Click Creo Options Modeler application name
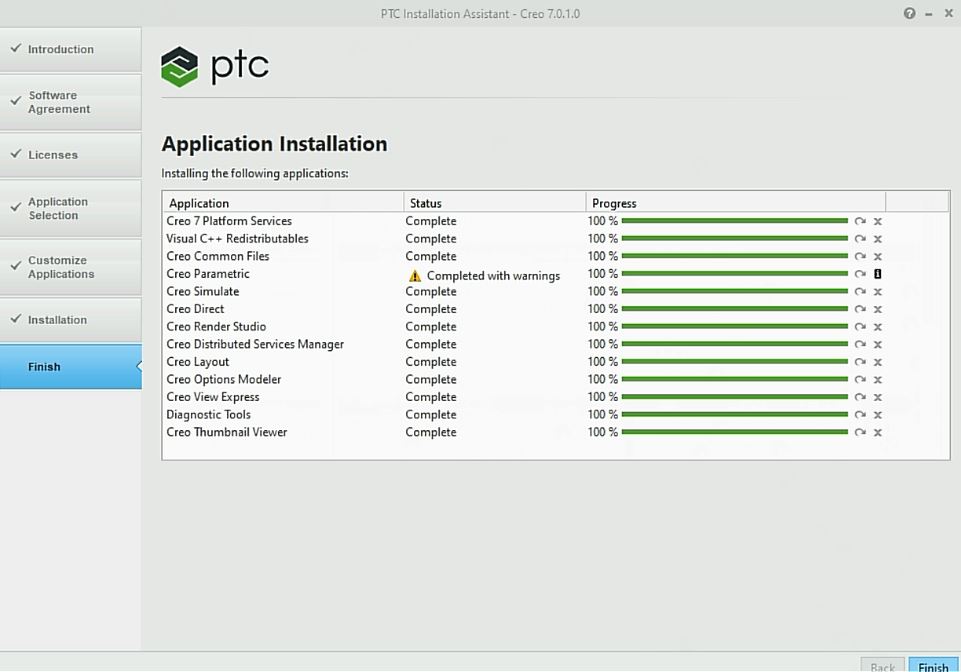961x672 pixels. click(x=224, y=380)
